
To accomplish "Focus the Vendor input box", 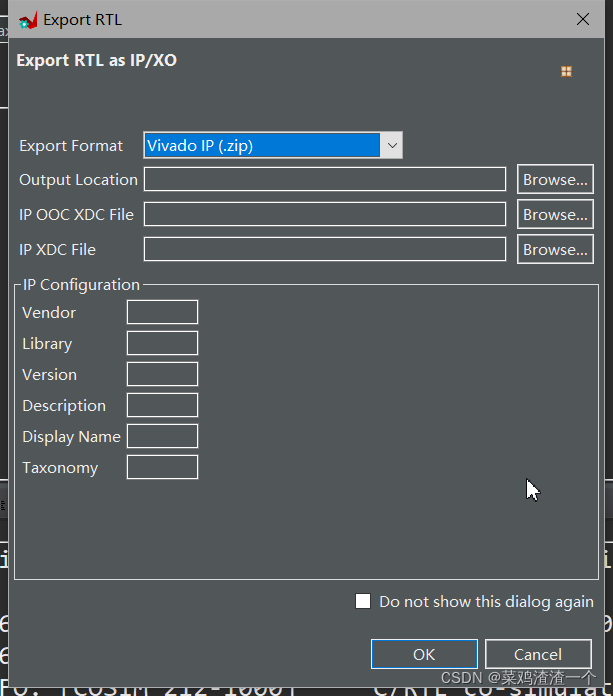I will click(162, 312).
